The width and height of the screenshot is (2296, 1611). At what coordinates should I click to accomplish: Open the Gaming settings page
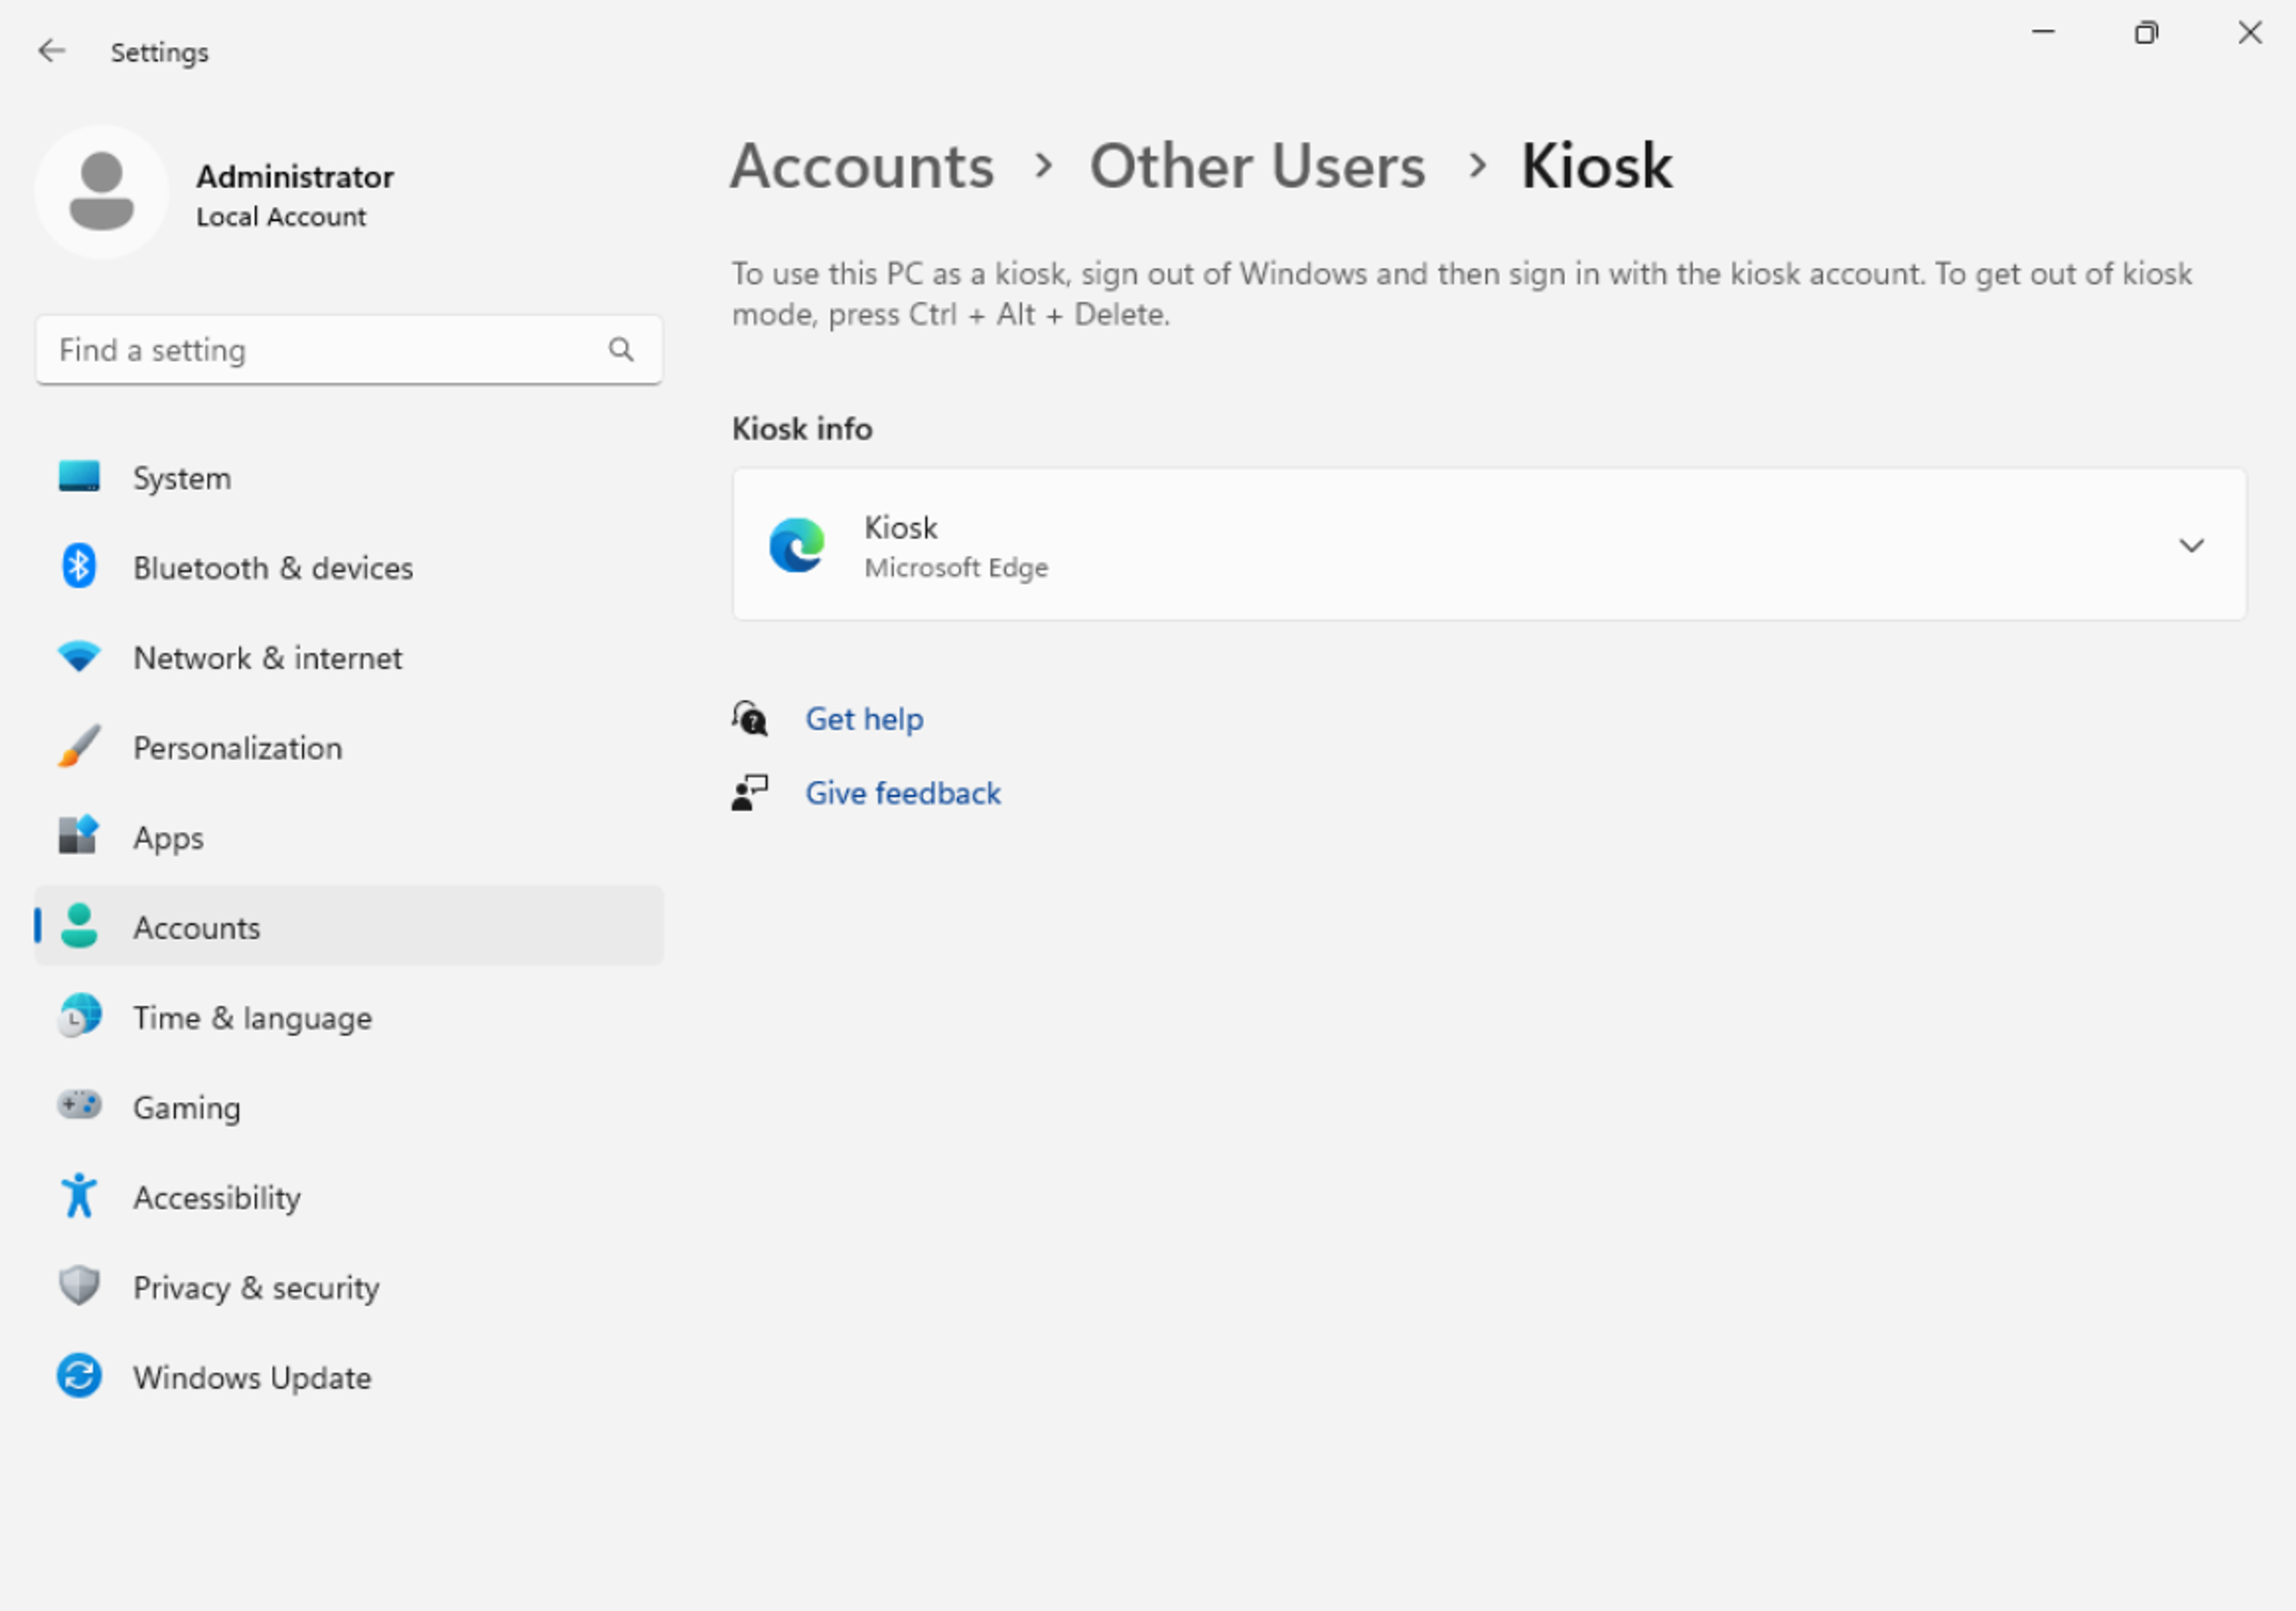pyautogui.click(x=349, y=1106)
